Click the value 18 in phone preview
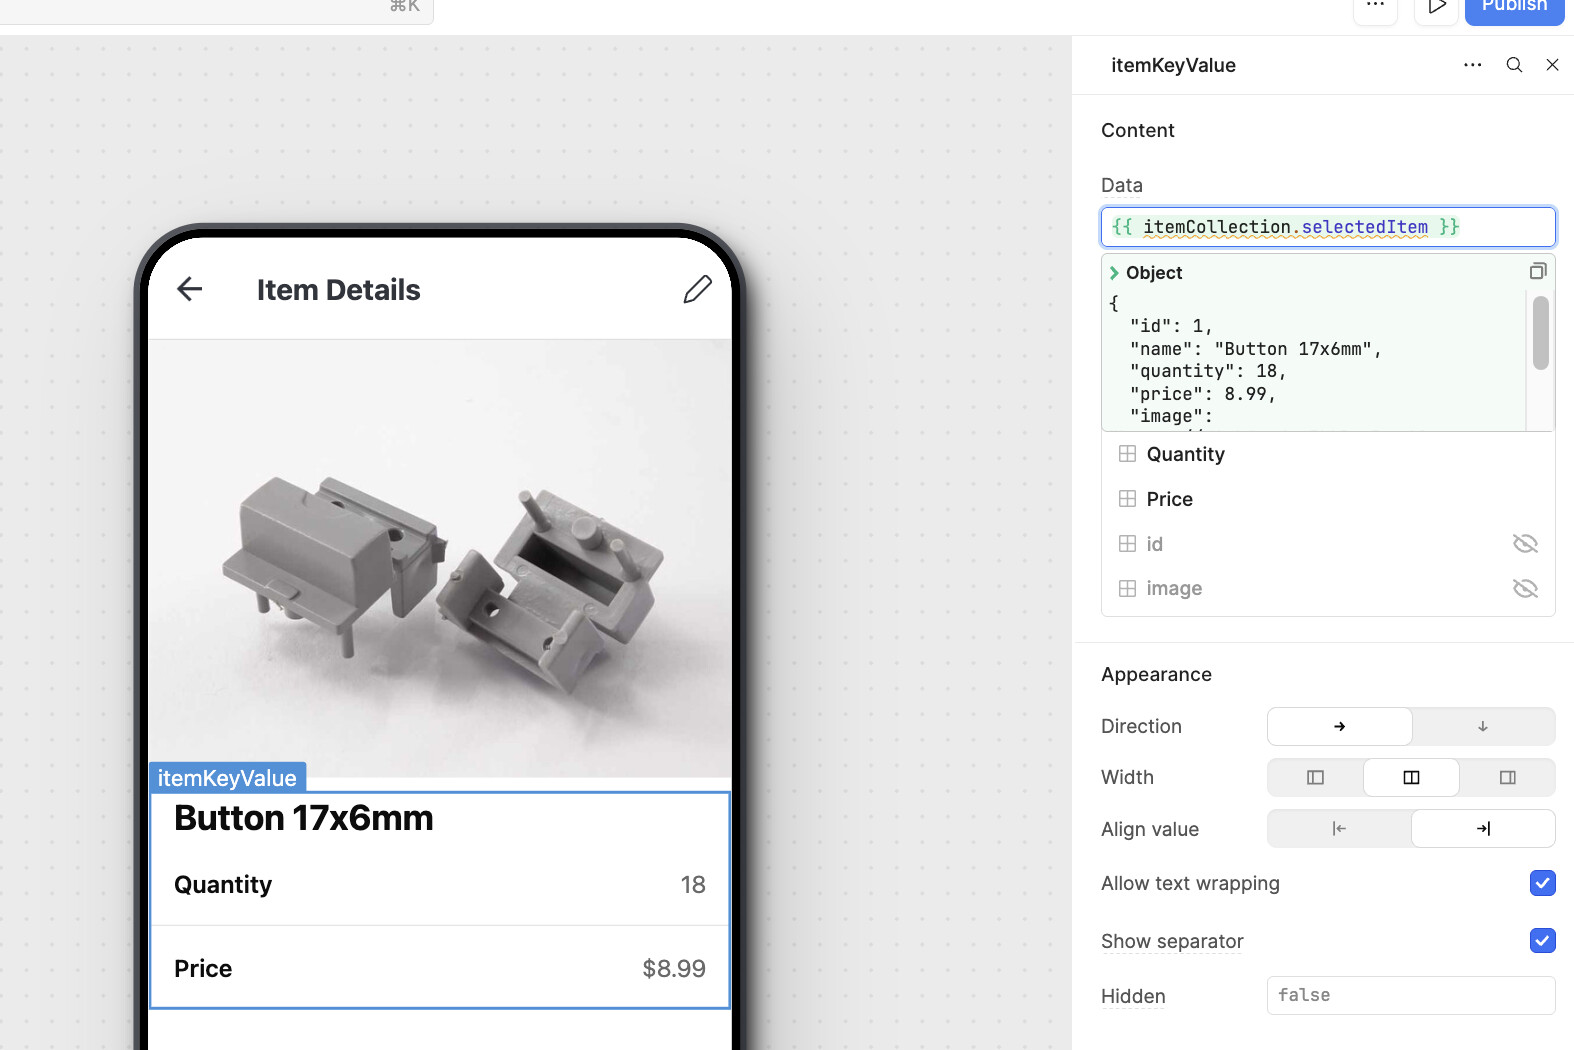The width and height of the screenshot is (1574, 1050). coord(693,885)
